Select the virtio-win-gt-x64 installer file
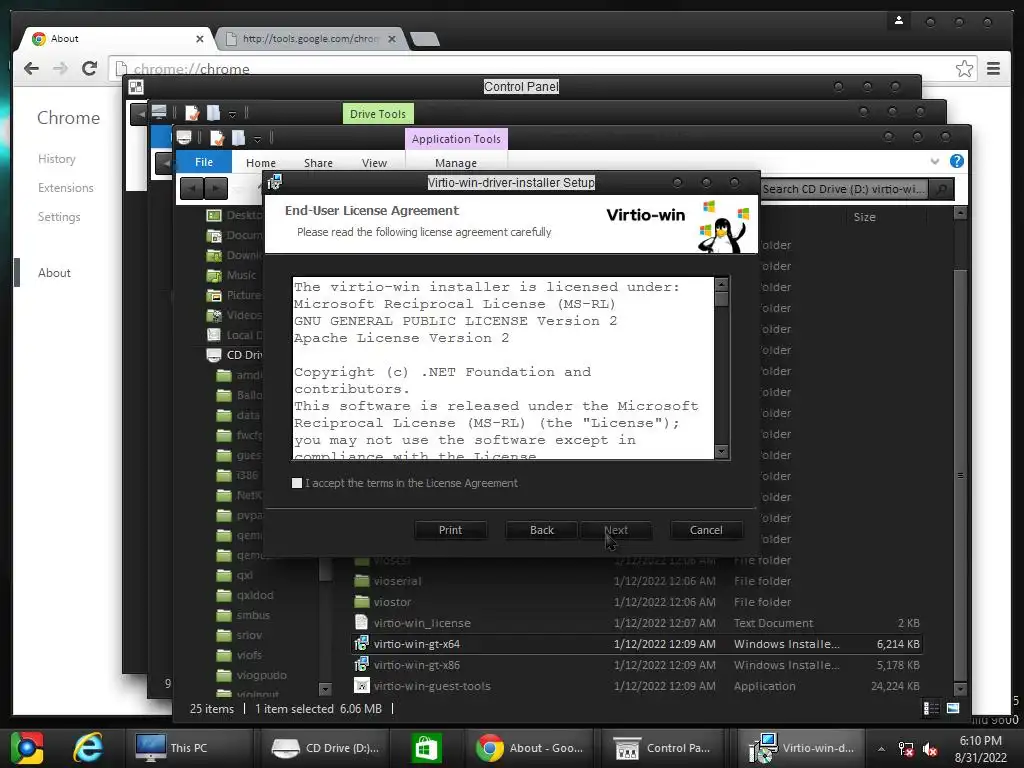The image size is (1024, 768). pyautogui.click(x=637, y=644)
